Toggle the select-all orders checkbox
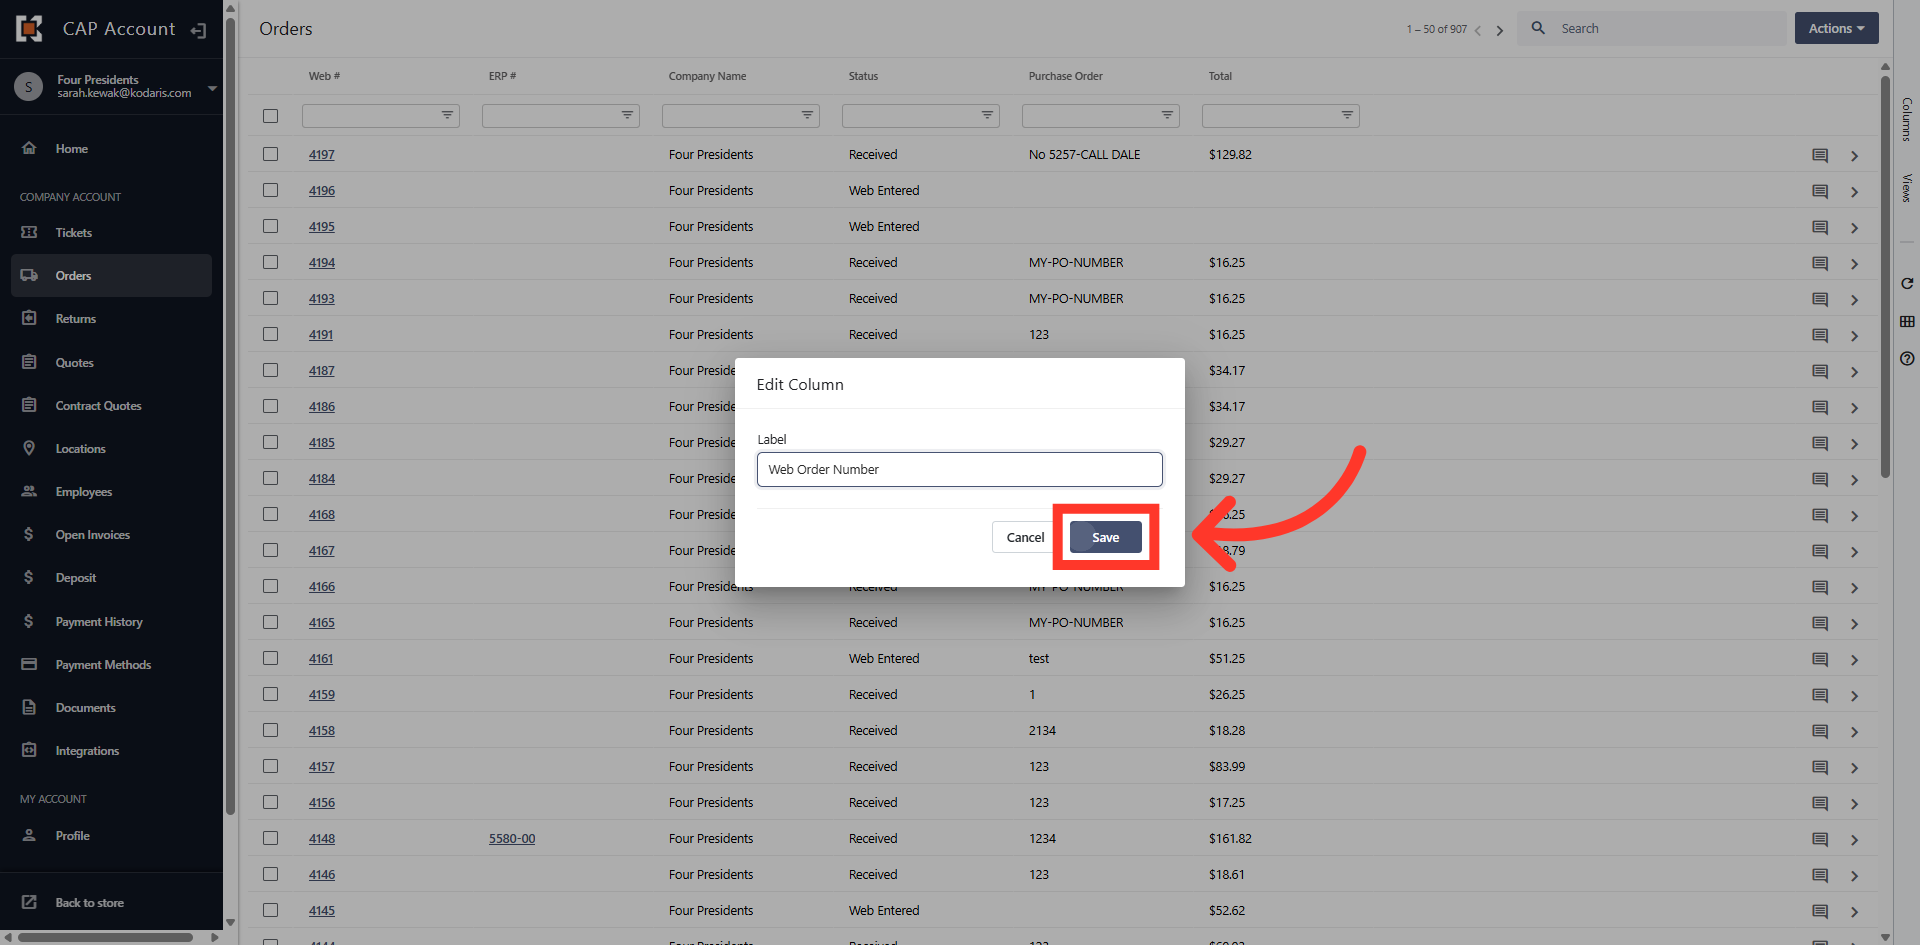 (x=270, y=116)
